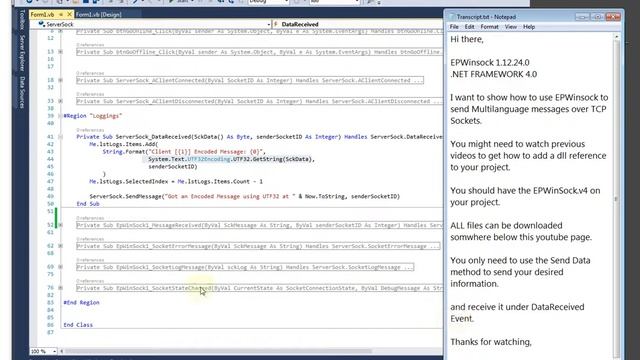
Task: Open the Toolbox side panel
Action: click(x=22, y=20)
